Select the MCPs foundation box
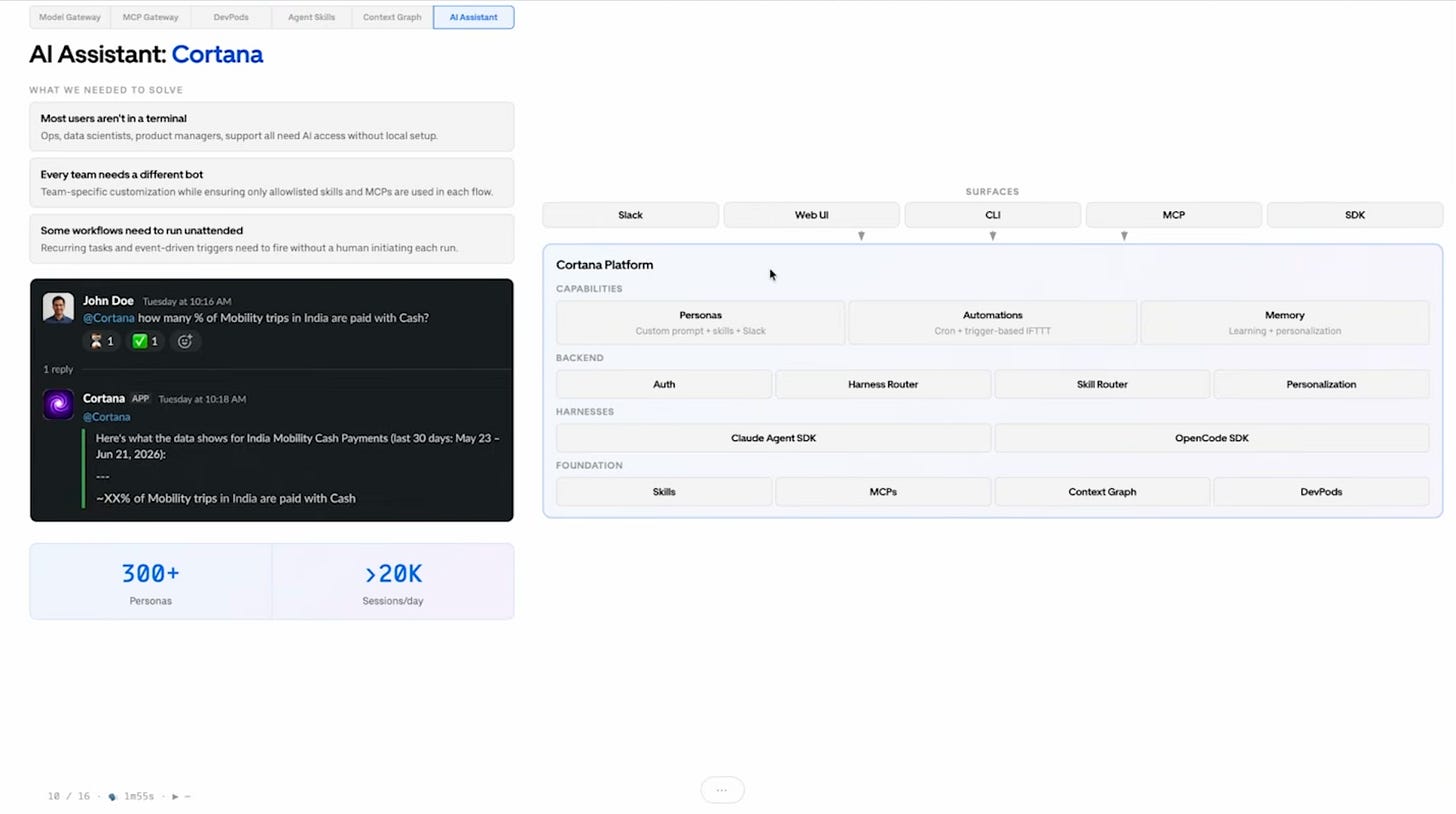This screenshot has width=1456, height=814. click(x=883, y=492)
